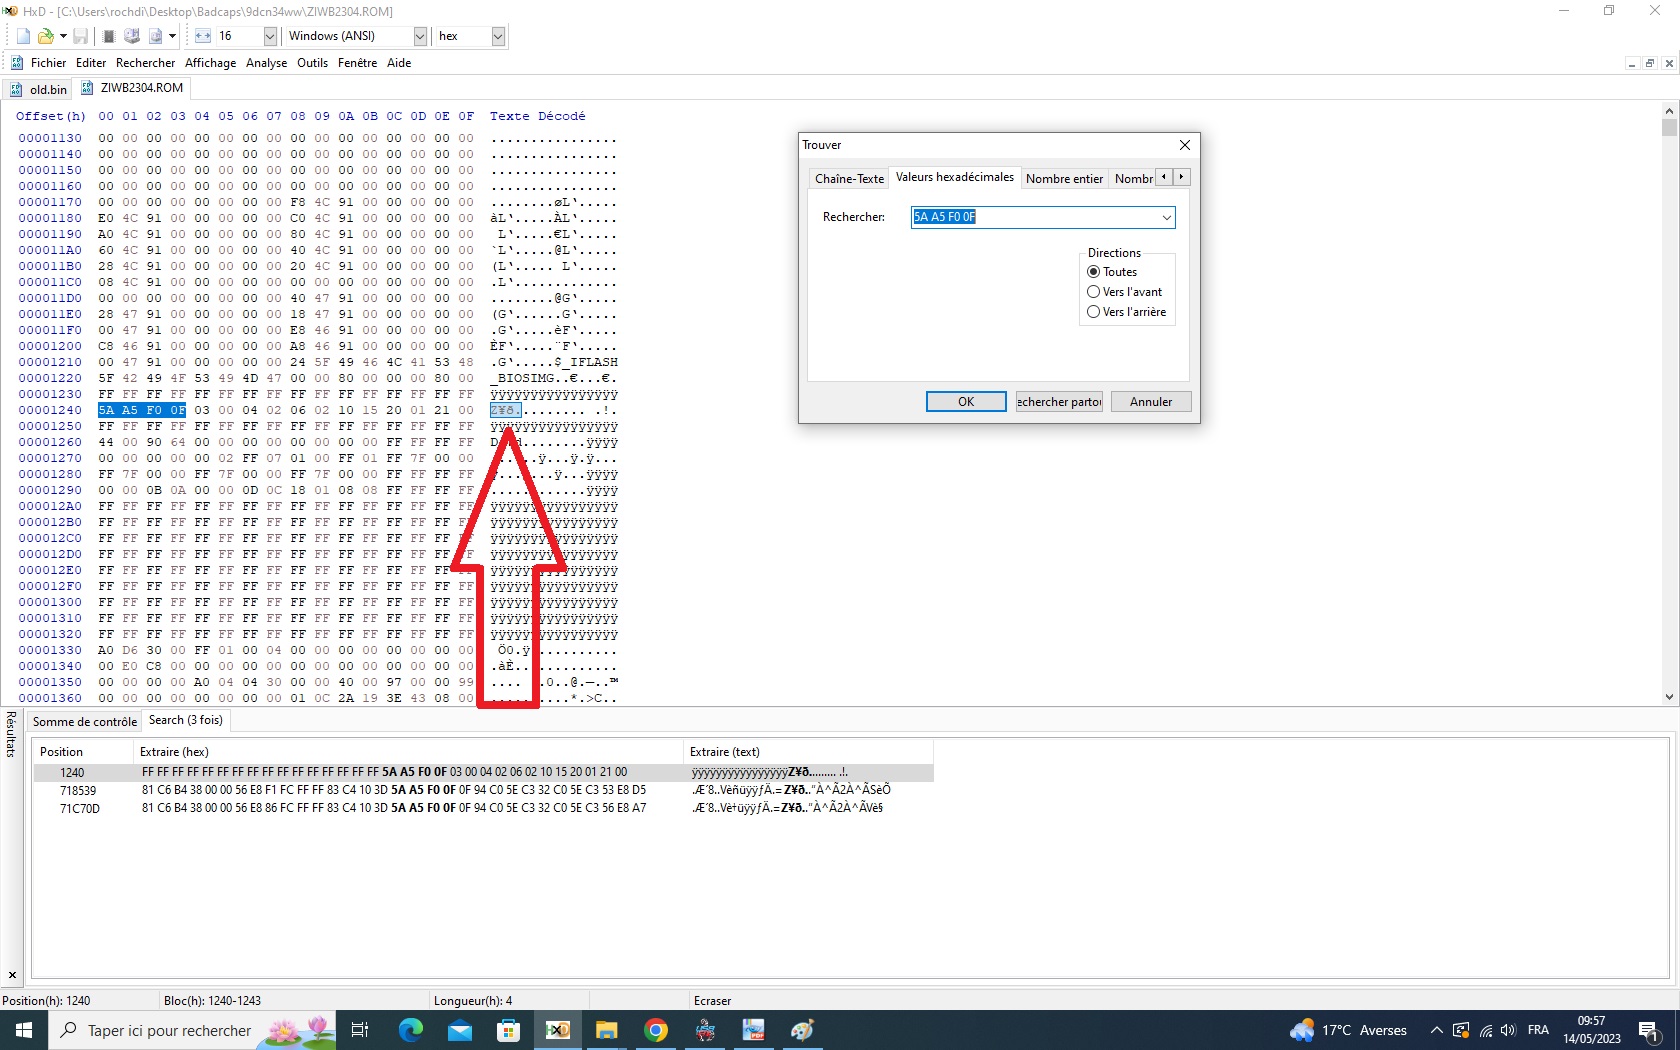1680x1050 pixels.
Task: Click the open disk icon in toolbar
Action: coord(131,36)
